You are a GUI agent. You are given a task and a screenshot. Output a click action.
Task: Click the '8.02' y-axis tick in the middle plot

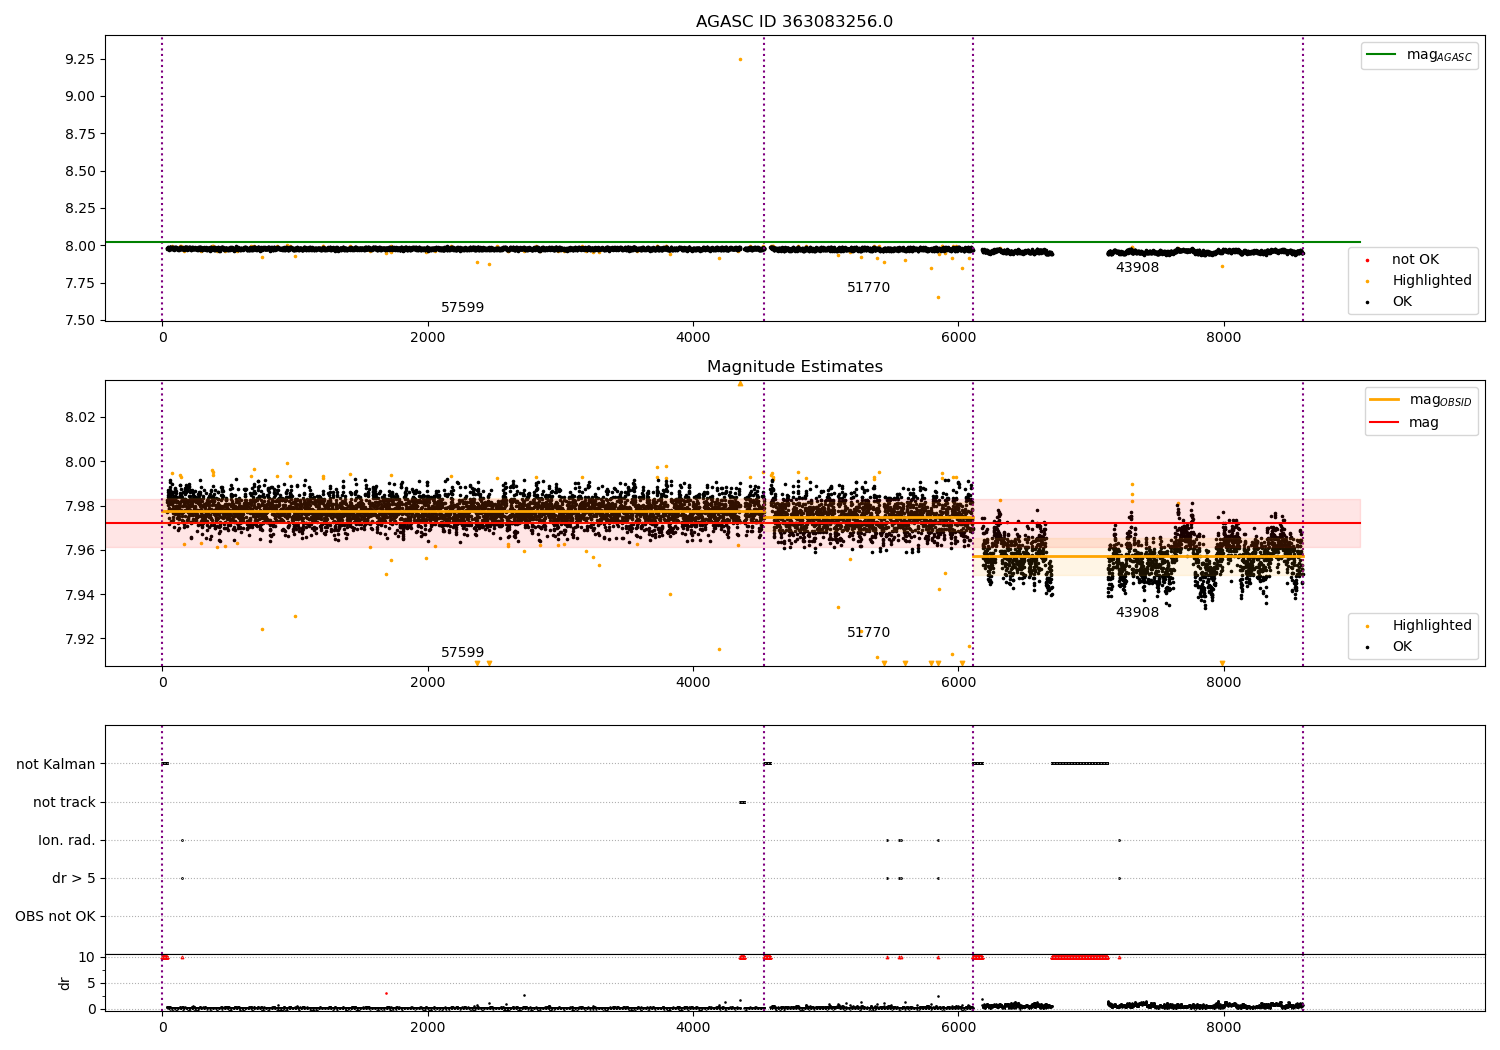79,417
